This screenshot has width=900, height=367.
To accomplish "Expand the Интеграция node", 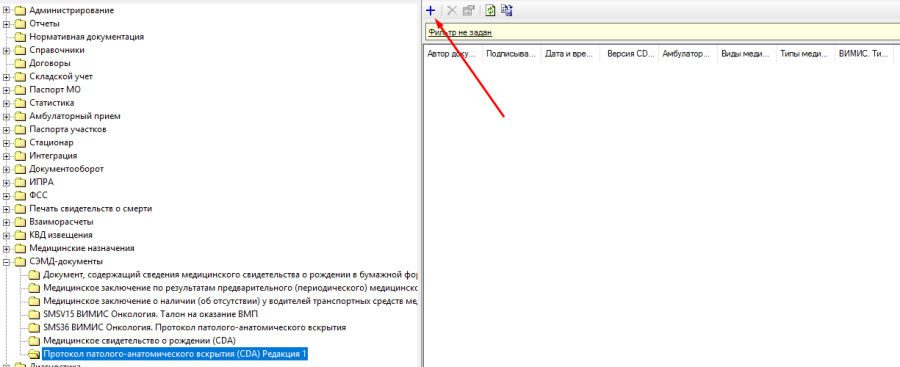I will coord(6,156).
